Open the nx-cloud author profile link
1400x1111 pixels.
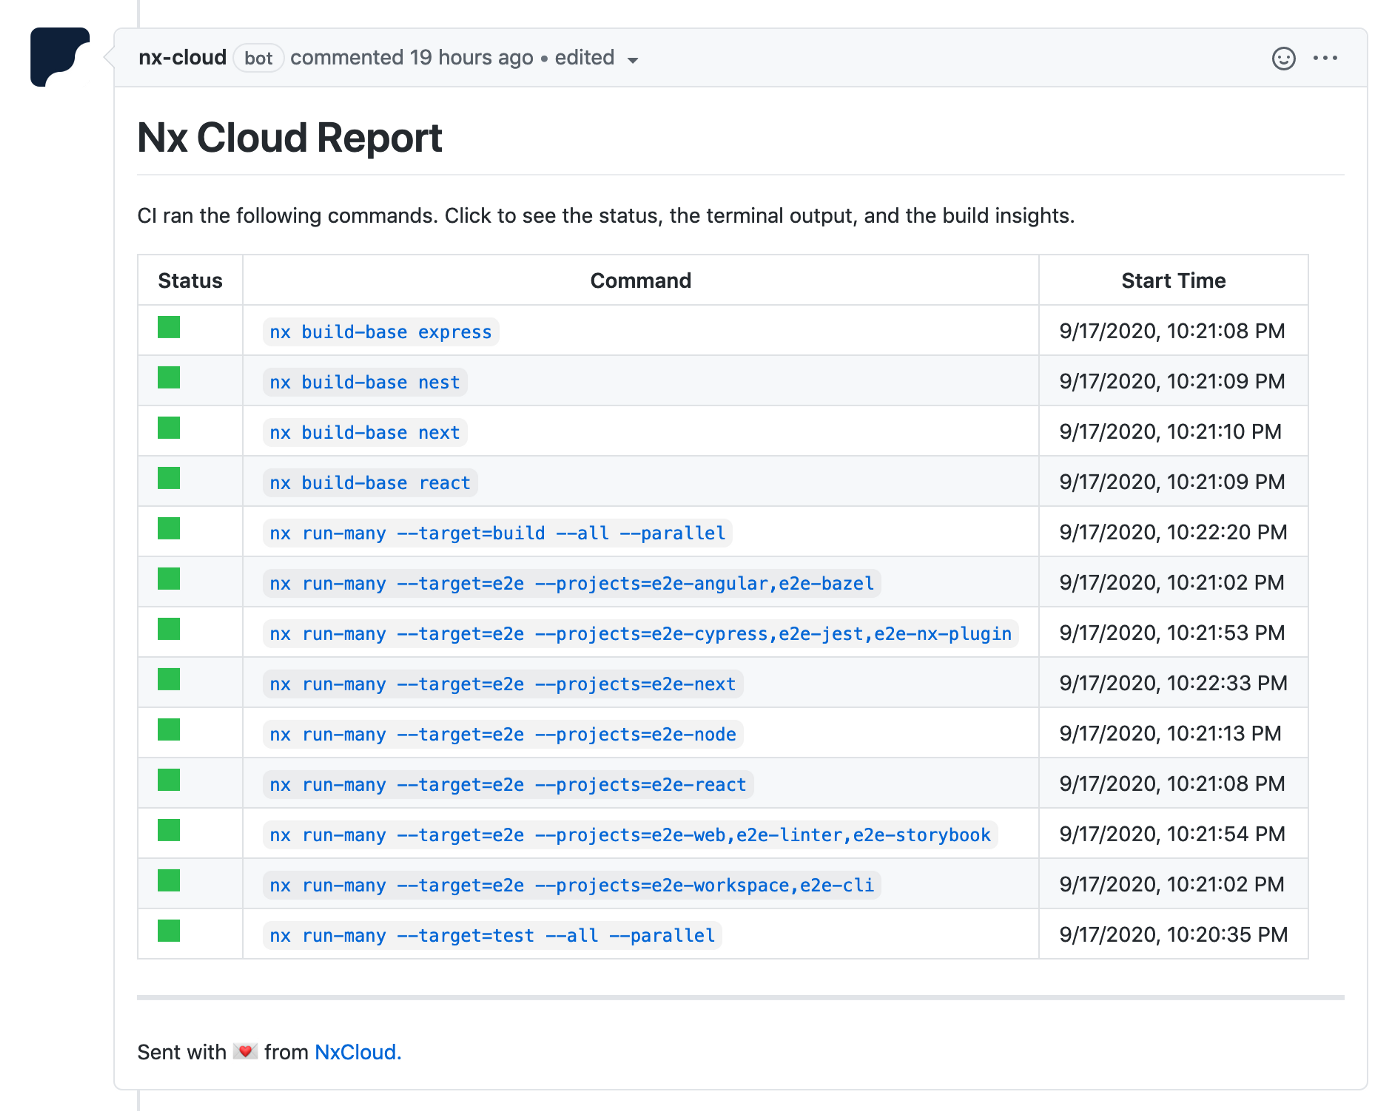(x=182, y=58)
